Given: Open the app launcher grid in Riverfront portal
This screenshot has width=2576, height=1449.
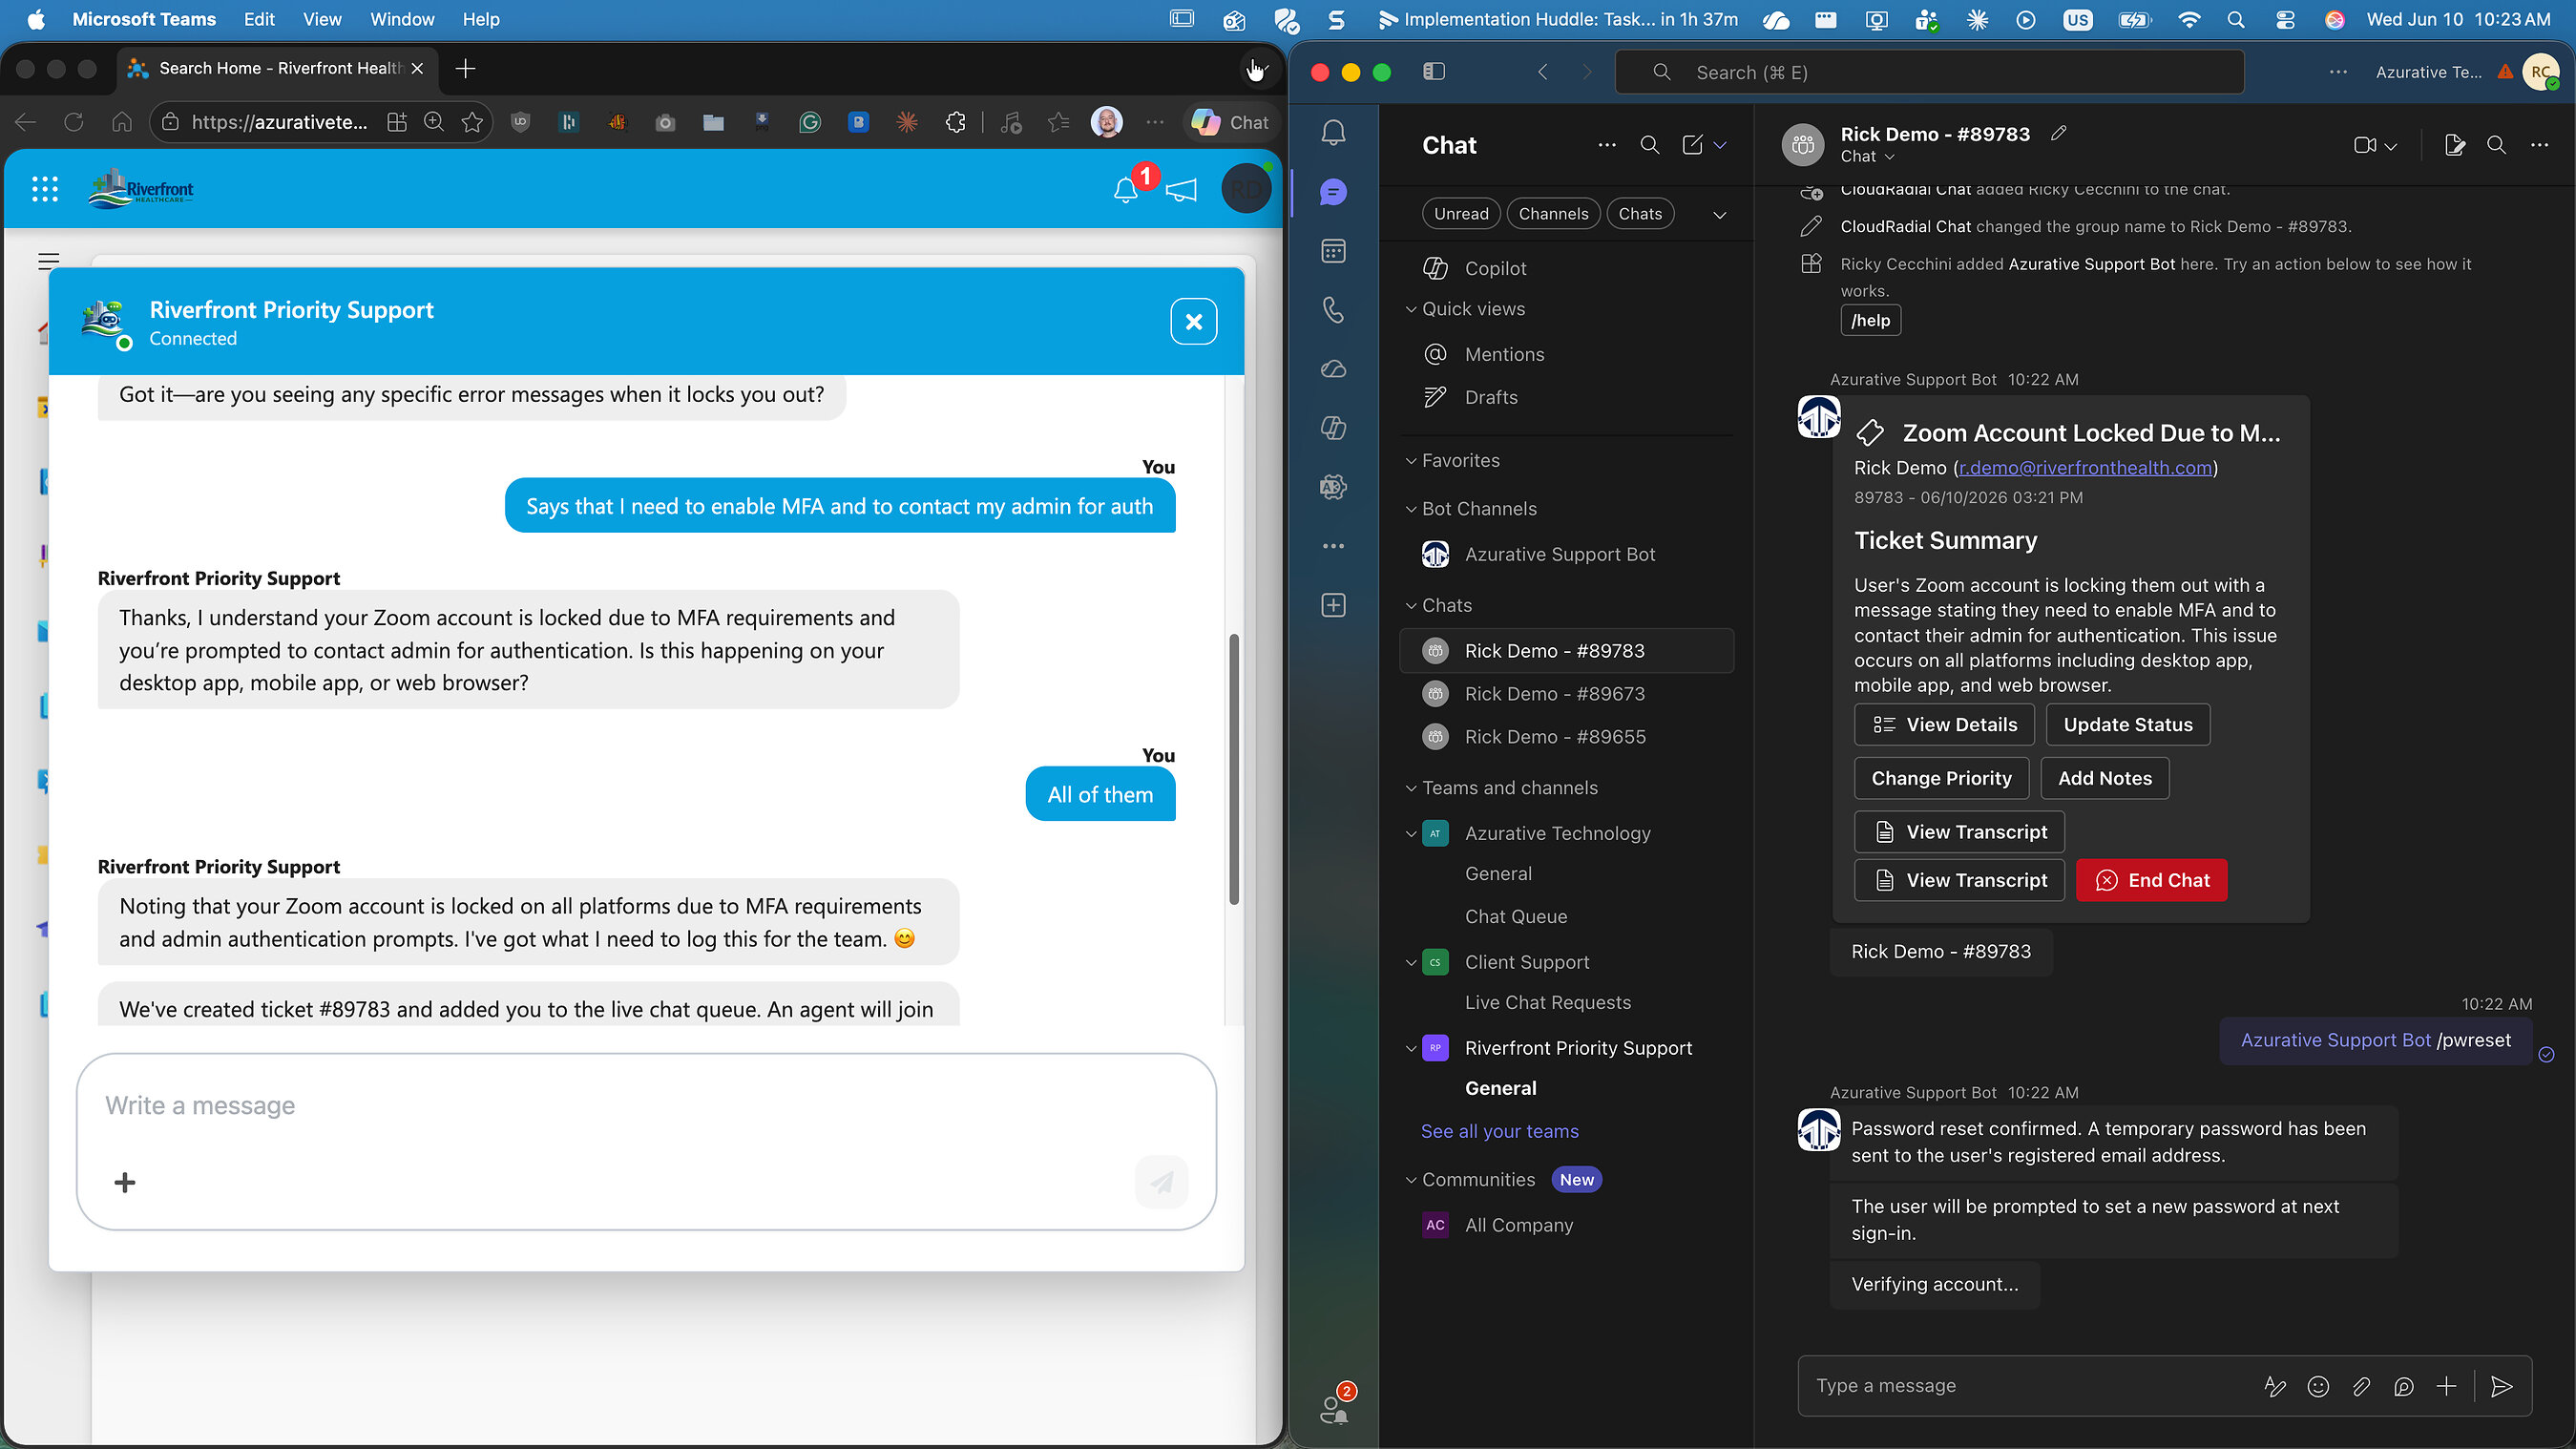Looking at the screenshot, I should 45,189.
